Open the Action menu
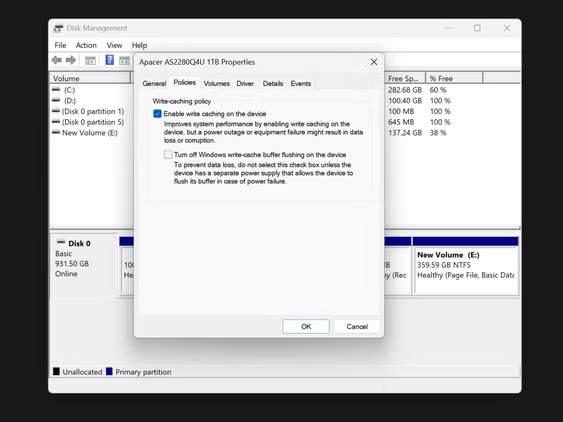The width and height of the screenshot is (563, 422). pyautogui.click(x=86, y=45)
